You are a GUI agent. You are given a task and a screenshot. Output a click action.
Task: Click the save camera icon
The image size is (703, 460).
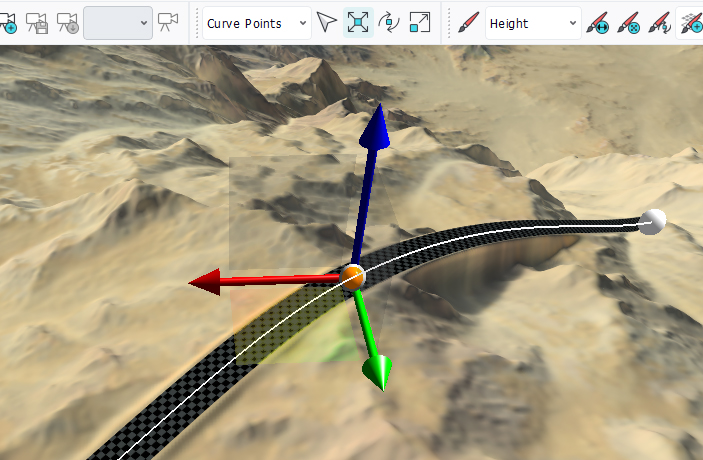(x=37, y=23)
